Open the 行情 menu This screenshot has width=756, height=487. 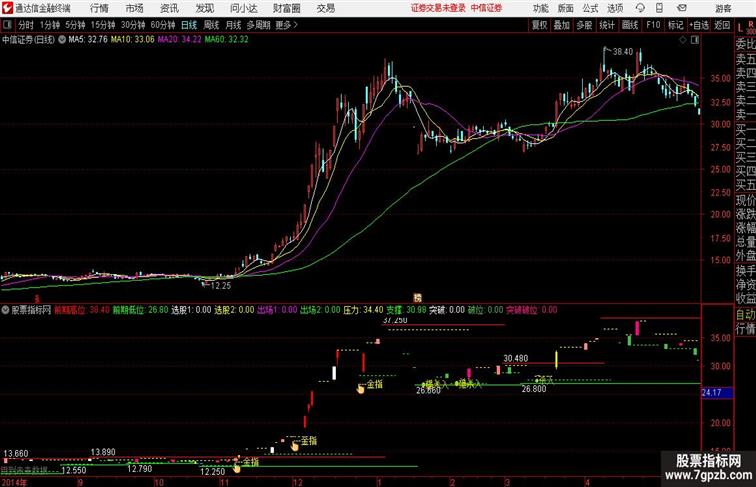(99, 8)
